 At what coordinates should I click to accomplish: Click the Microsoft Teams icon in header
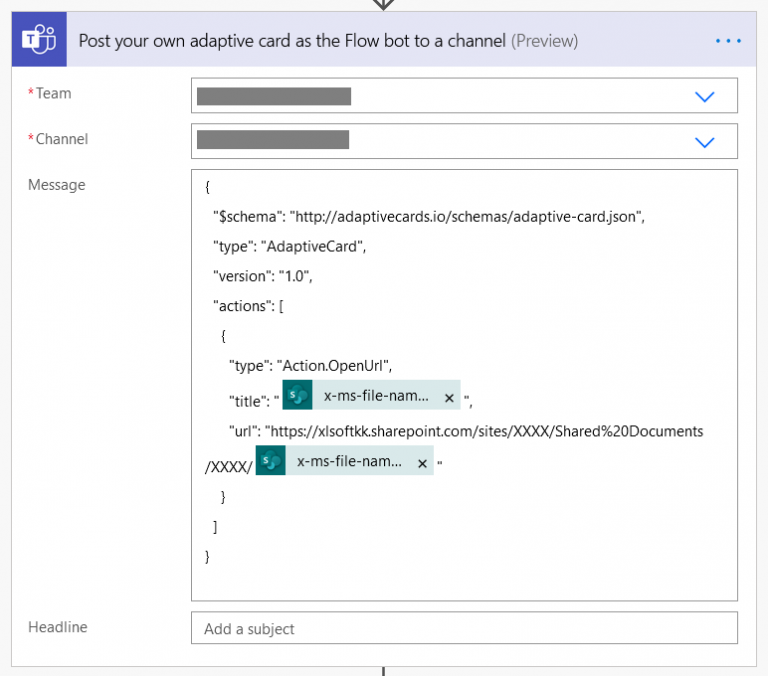pyautogui.click(x=39, y=41)
